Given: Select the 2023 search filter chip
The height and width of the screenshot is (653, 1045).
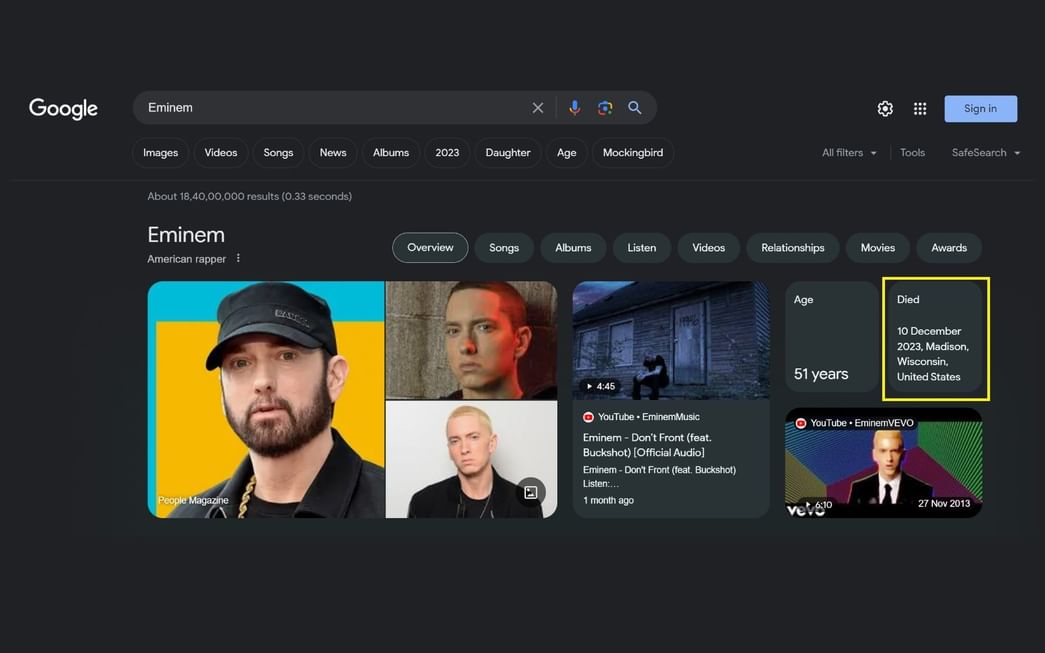Looking at the screenshot, I should tap(446, 152).
